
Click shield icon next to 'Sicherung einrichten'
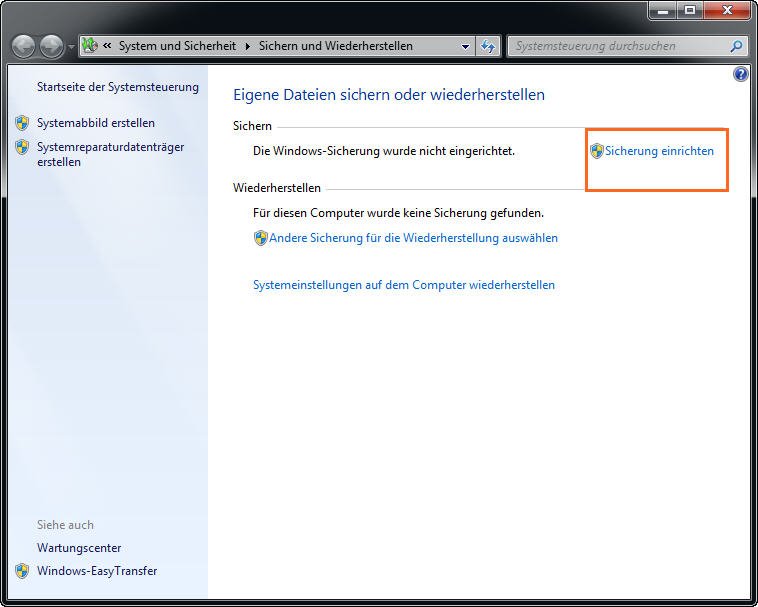pos(597,151)
